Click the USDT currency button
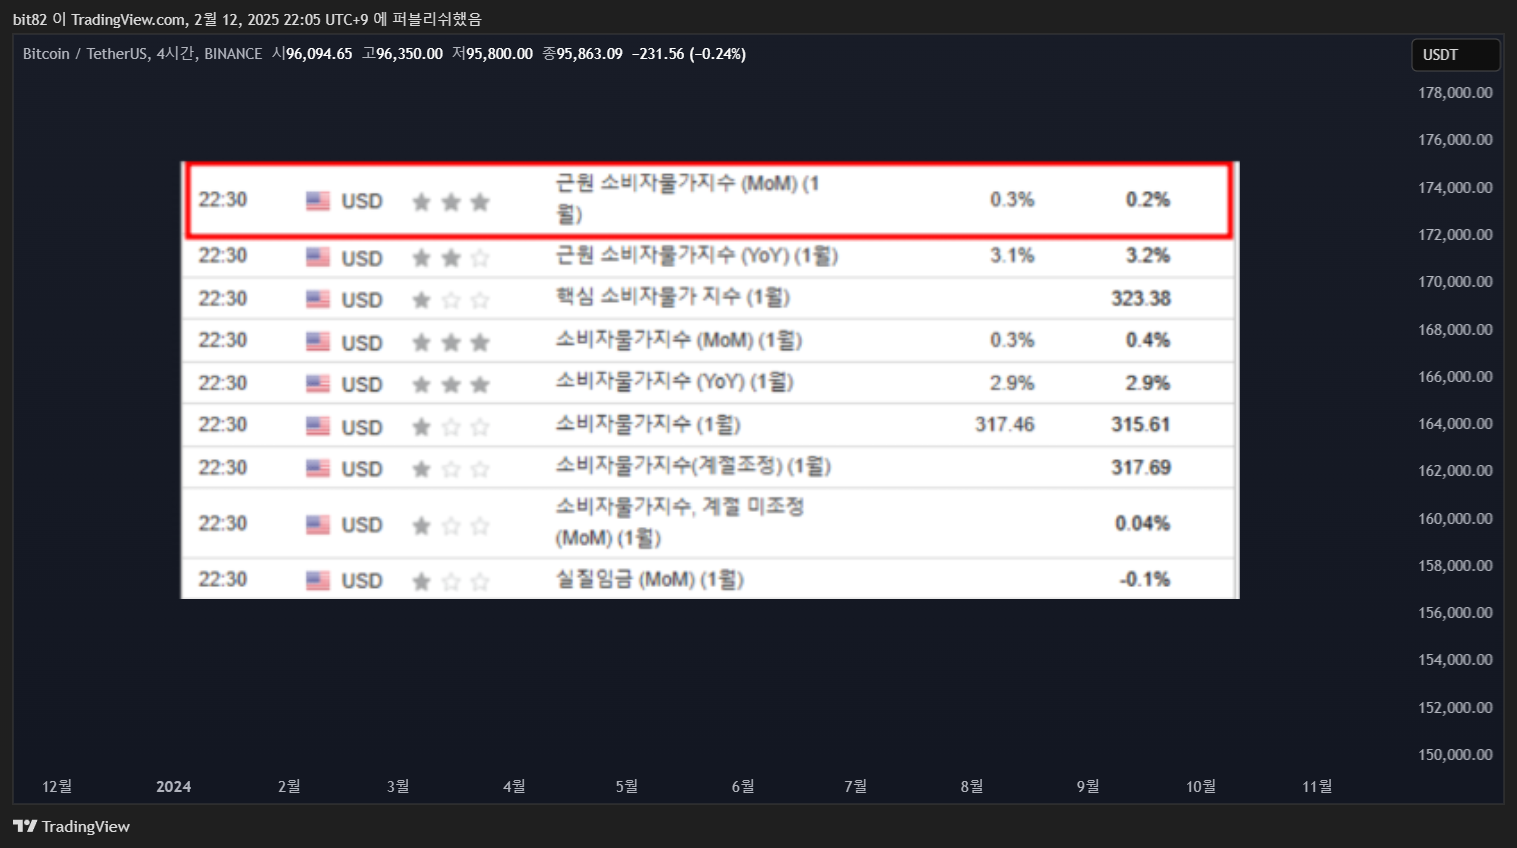This screenshot has height=848, width=1517. 1455,55
